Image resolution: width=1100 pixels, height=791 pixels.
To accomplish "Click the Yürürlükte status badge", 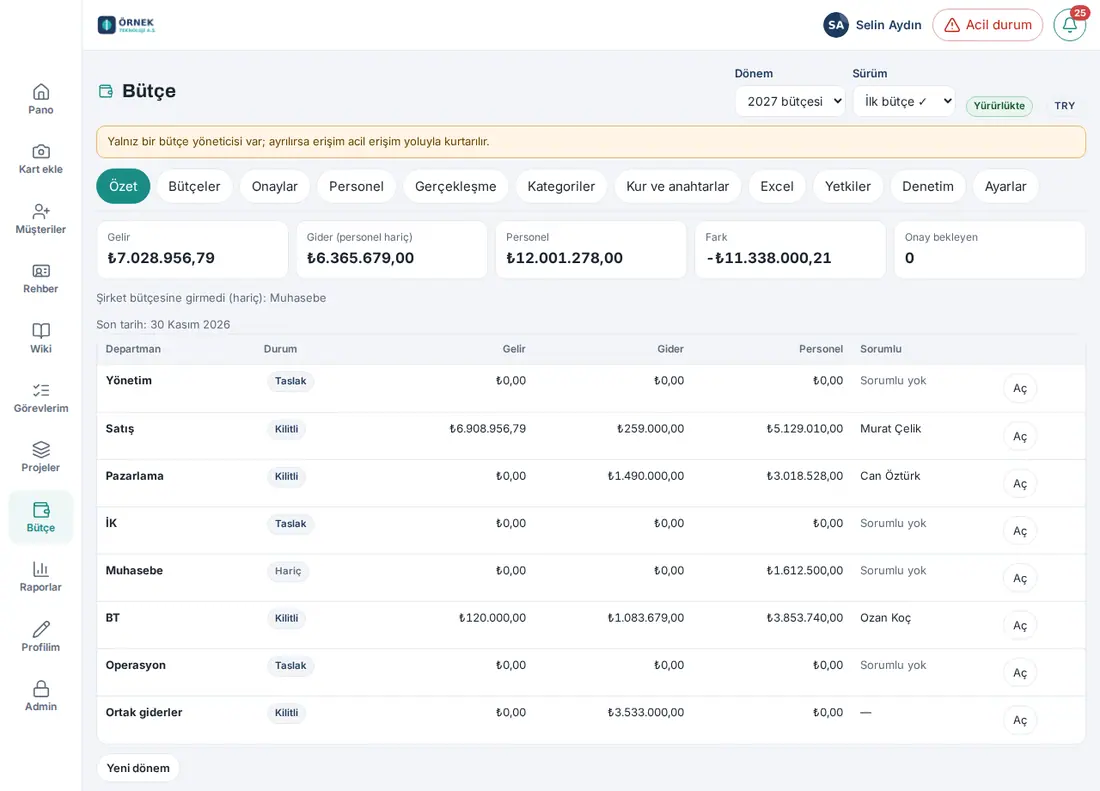I will tap(999, 106).
